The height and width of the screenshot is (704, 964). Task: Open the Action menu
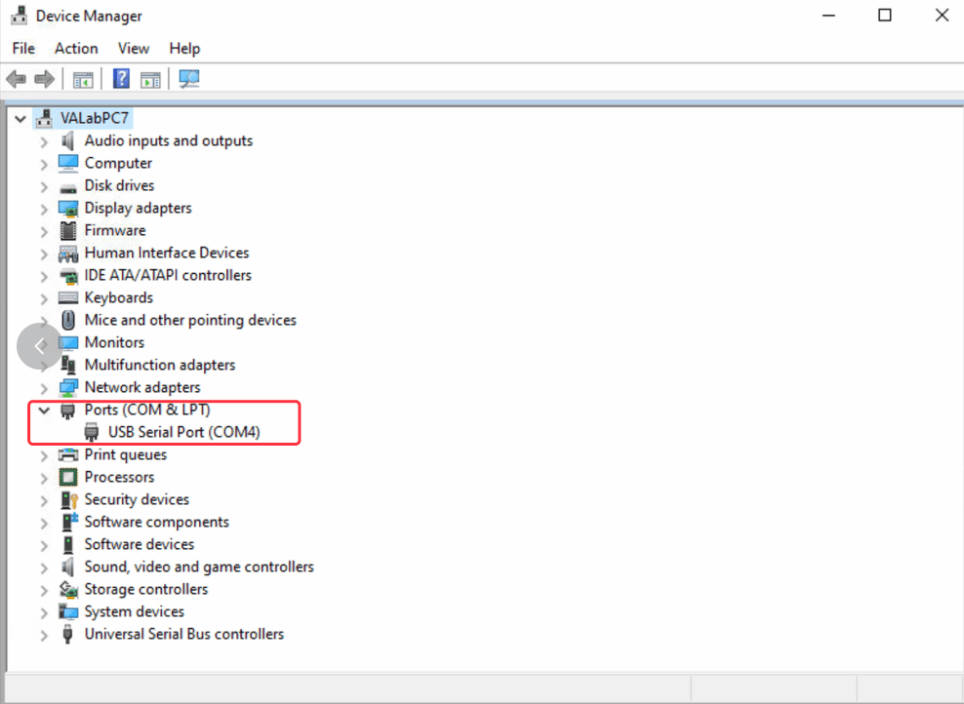point(76,48)
